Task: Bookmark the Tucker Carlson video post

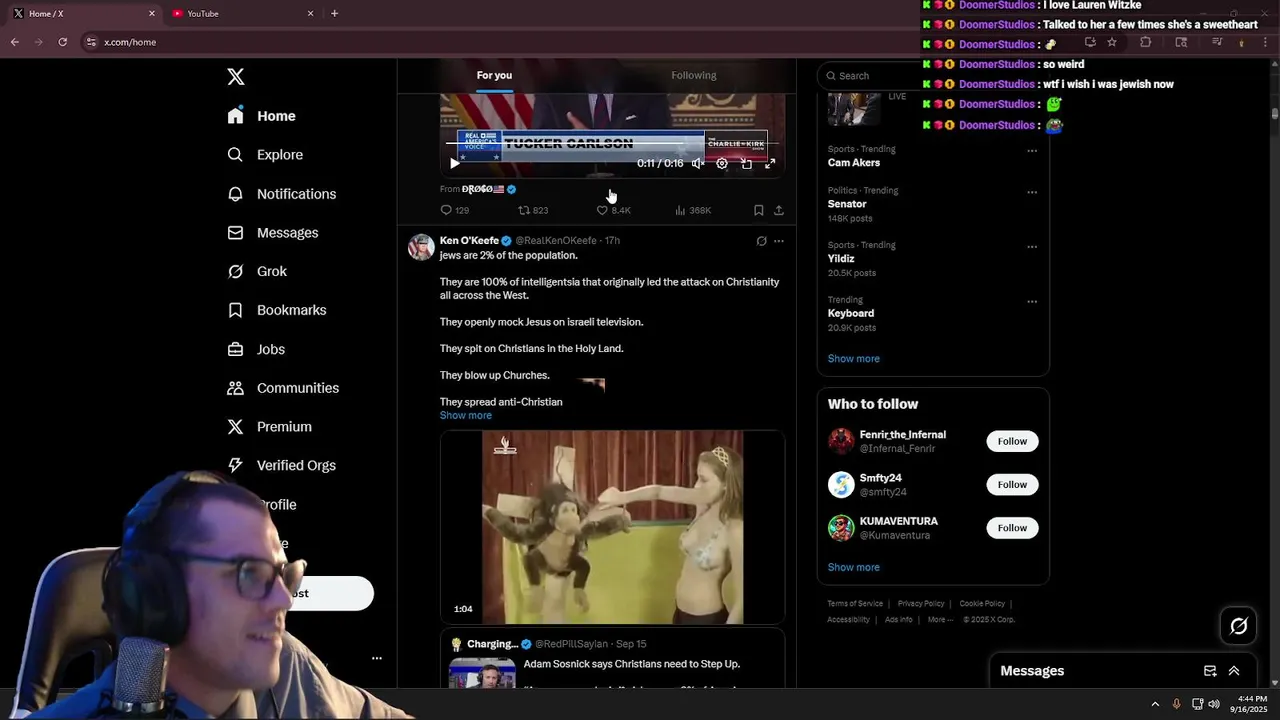Action: coord(758,210)
